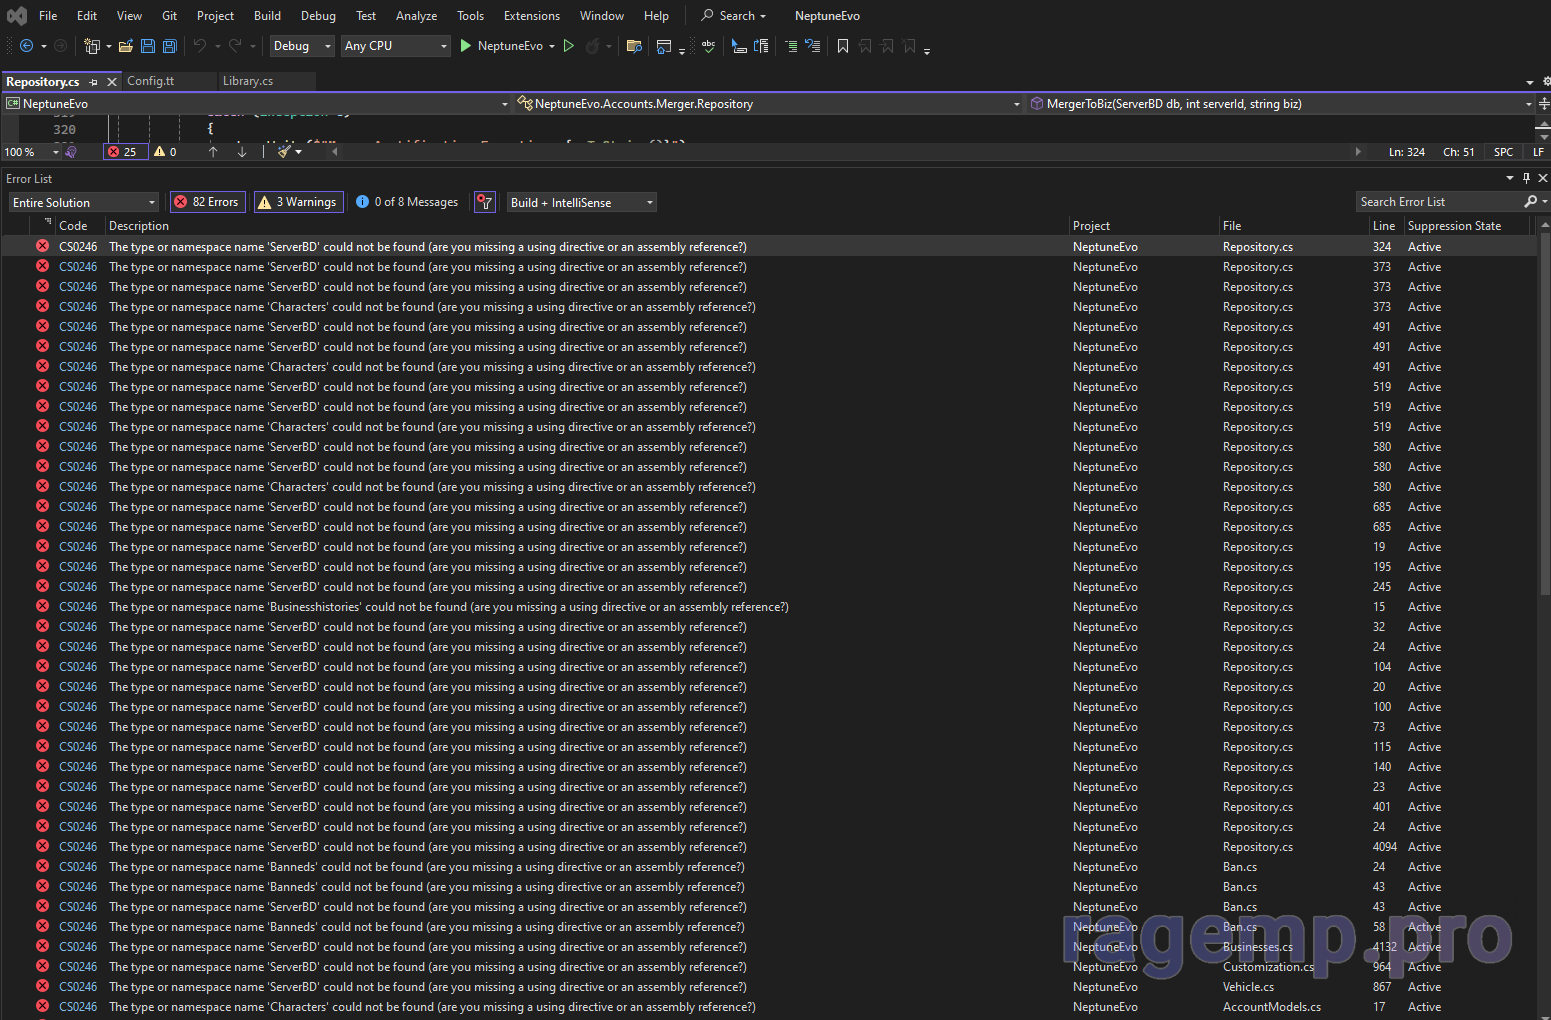This screenshot has width=1551, height=1020.
Task: Select the error row for Vehicle.cs
Action: (x=768, y=987)
